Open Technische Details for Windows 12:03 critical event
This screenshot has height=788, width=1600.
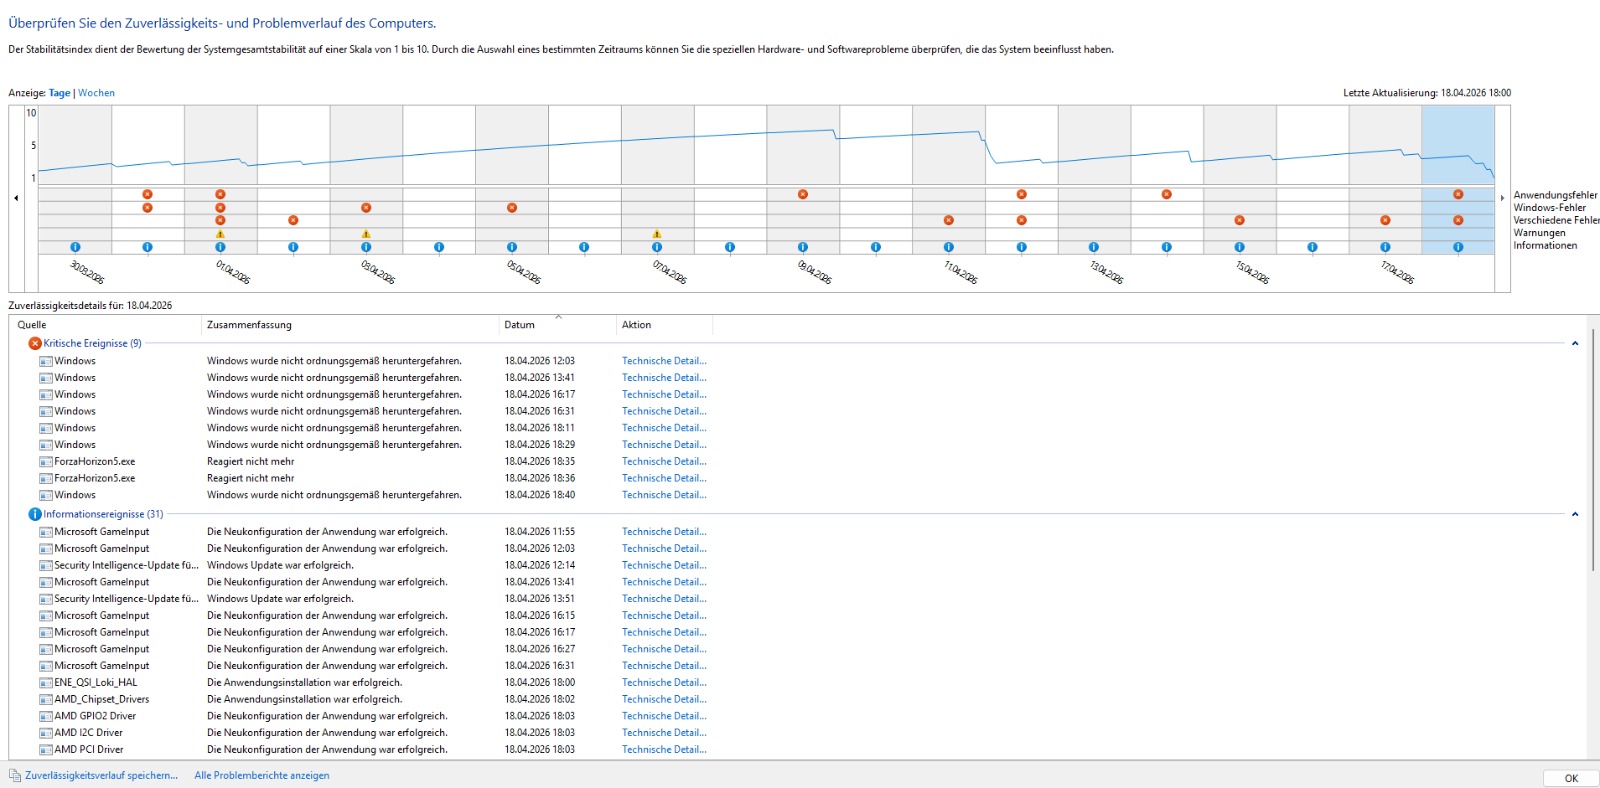click(664, 361)
